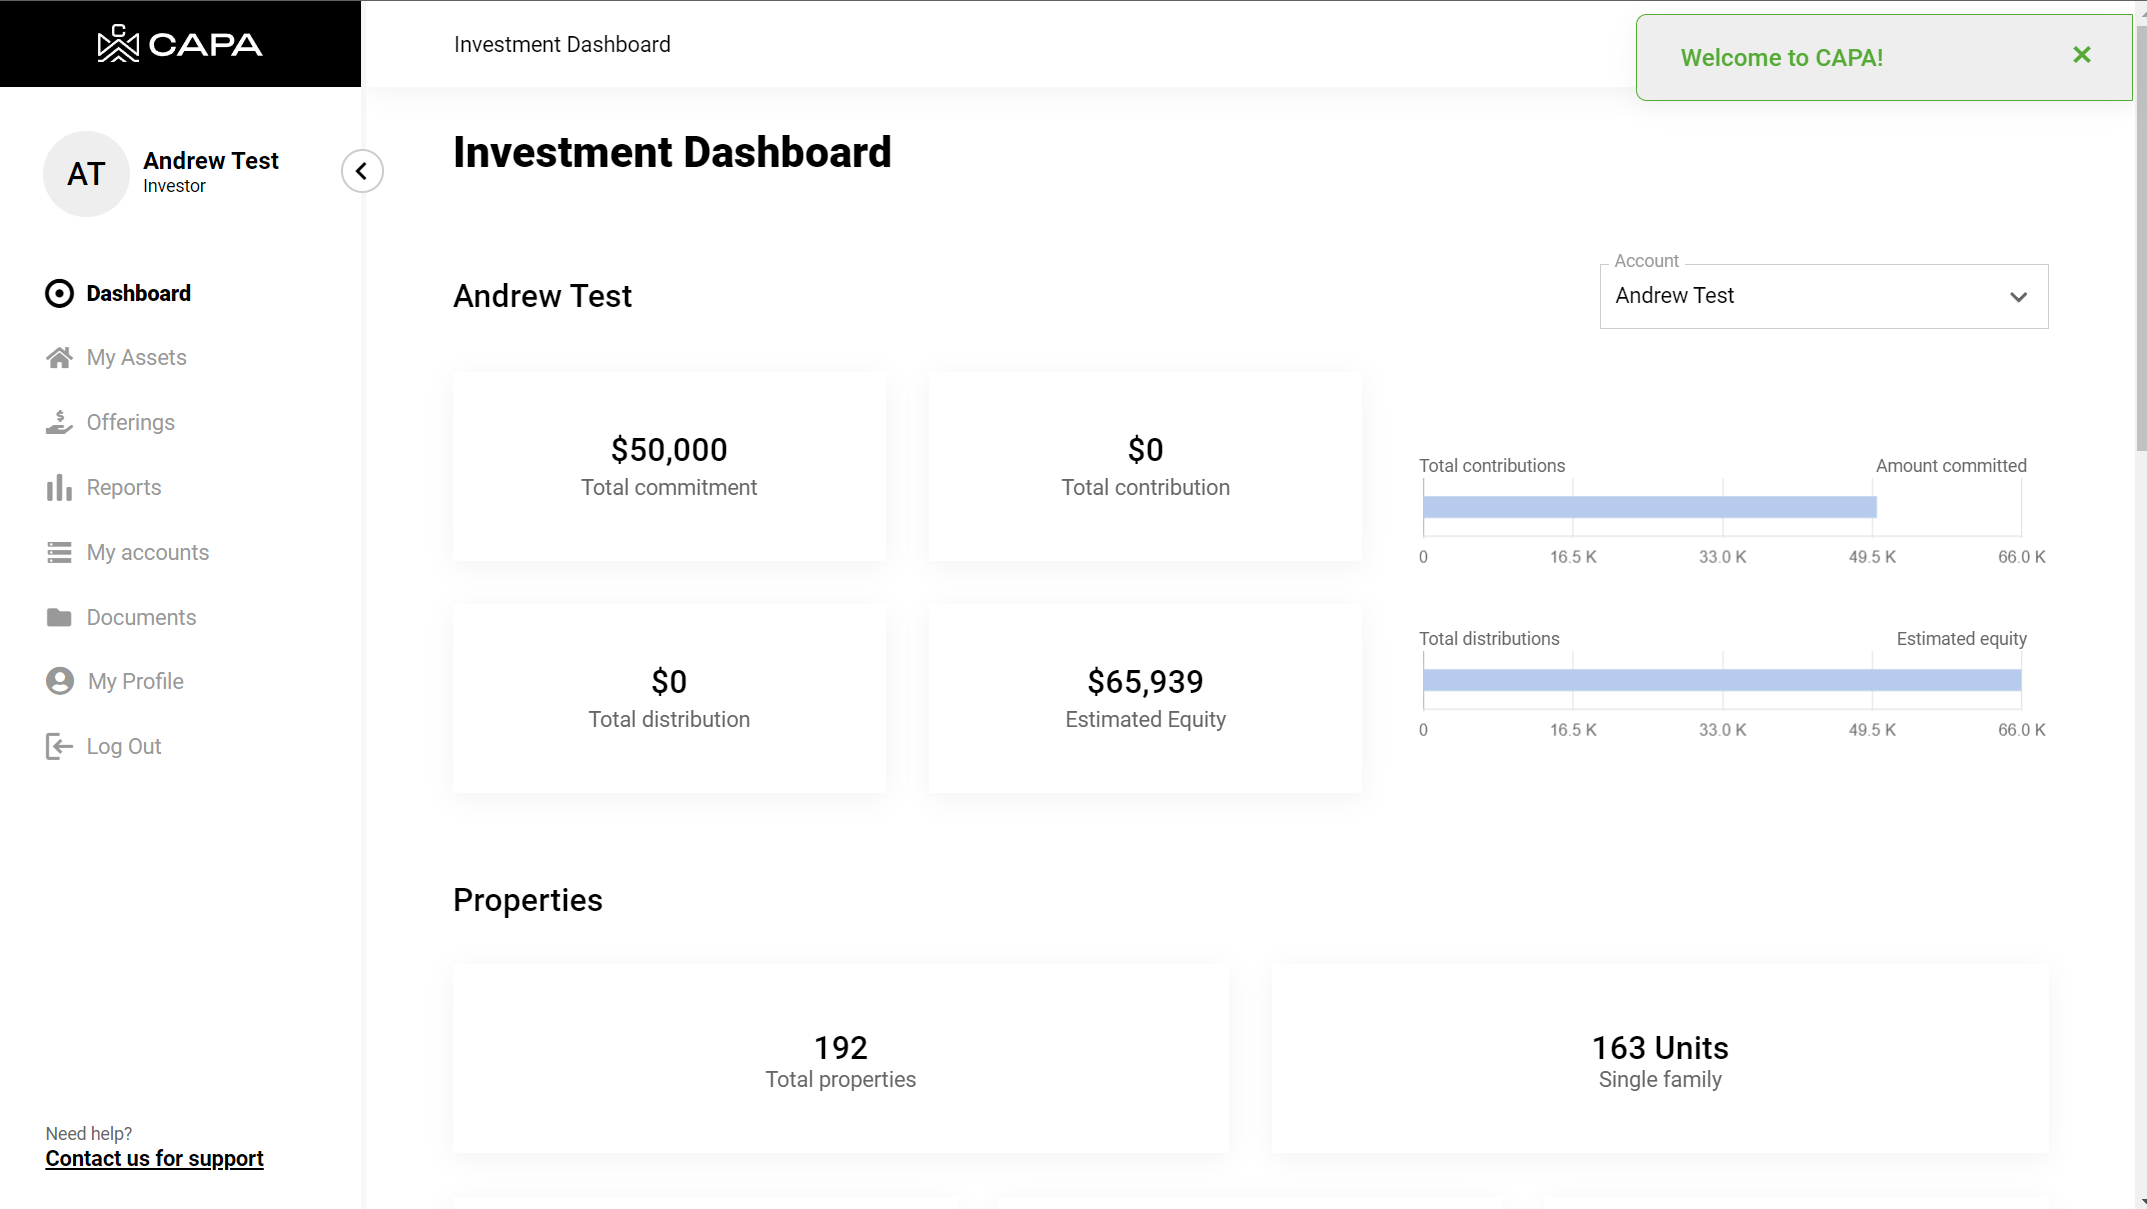
Task: Click the AT user avatar
Action: [x=86, y=174]
